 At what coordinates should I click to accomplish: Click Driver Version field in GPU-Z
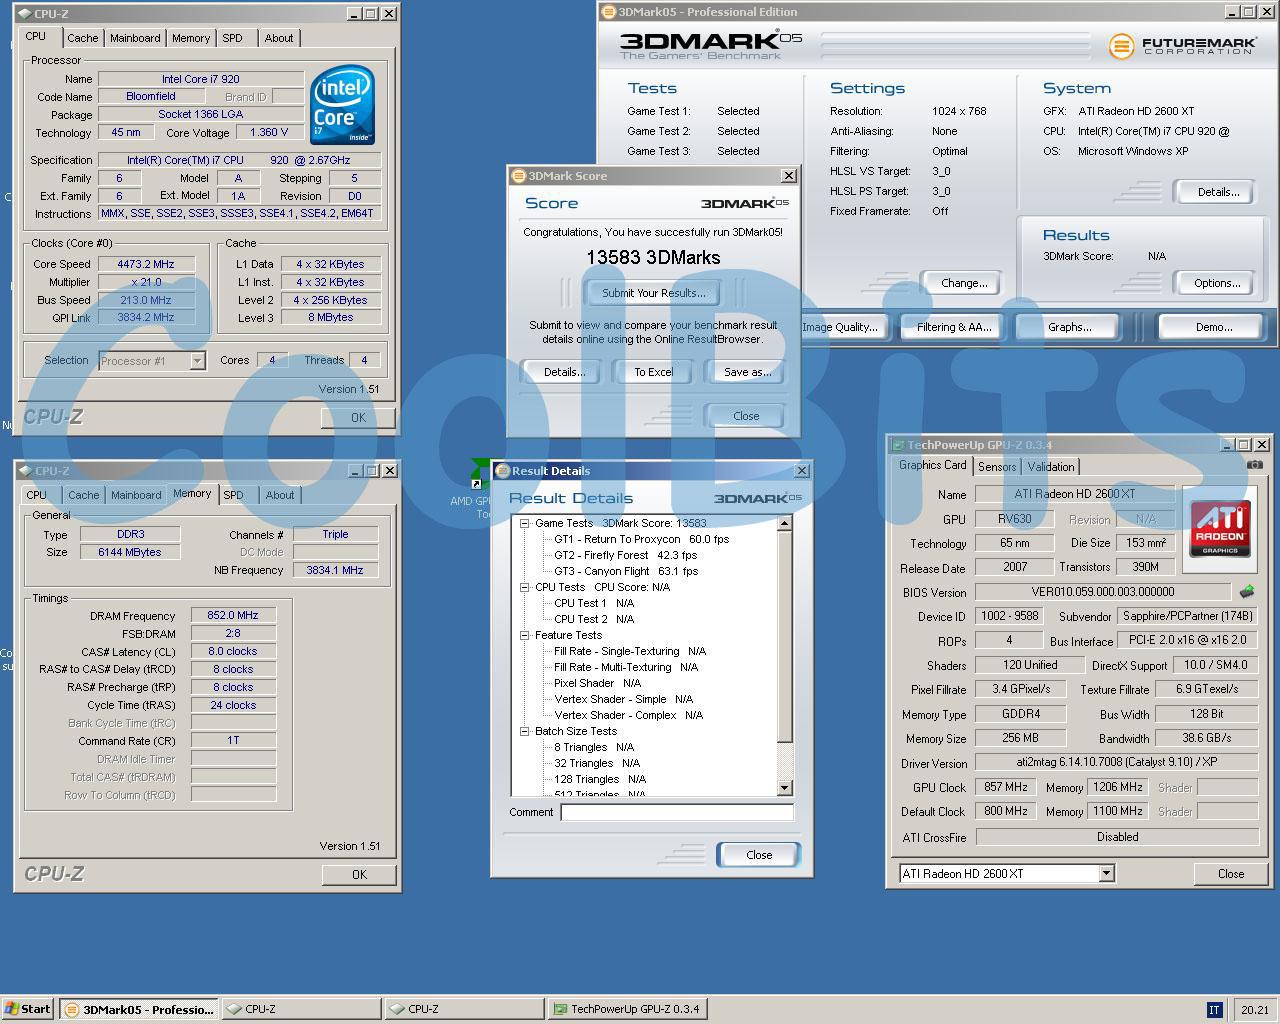(1116, 762)
